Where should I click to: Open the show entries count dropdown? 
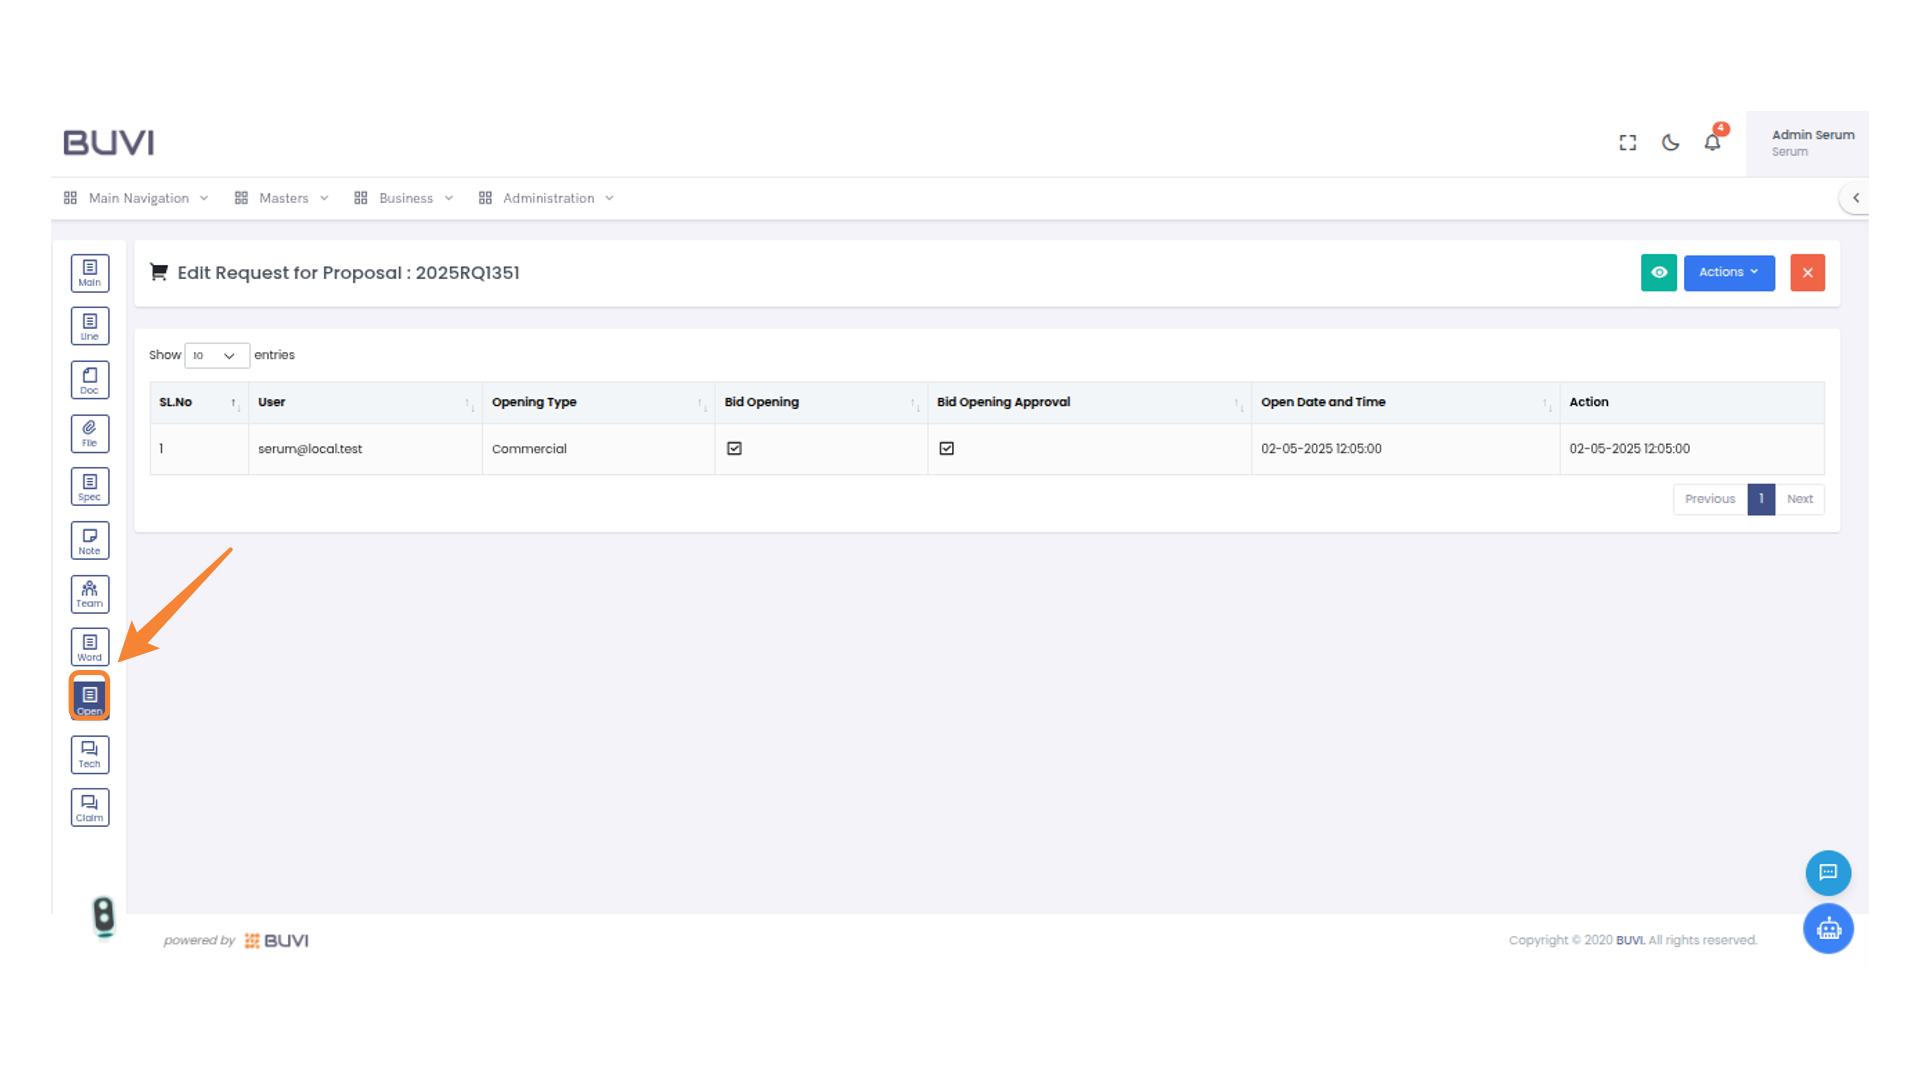point(216,356)
